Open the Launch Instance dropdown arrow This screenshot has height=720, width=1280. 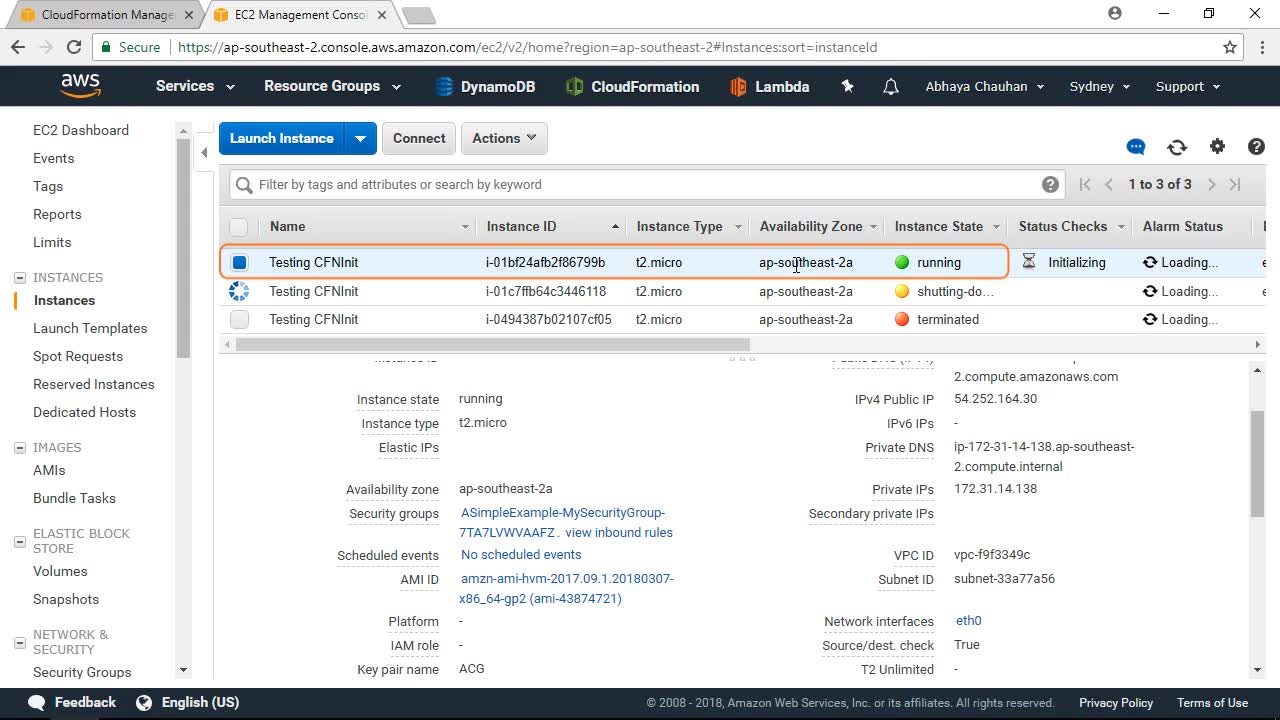click(360, 138)
